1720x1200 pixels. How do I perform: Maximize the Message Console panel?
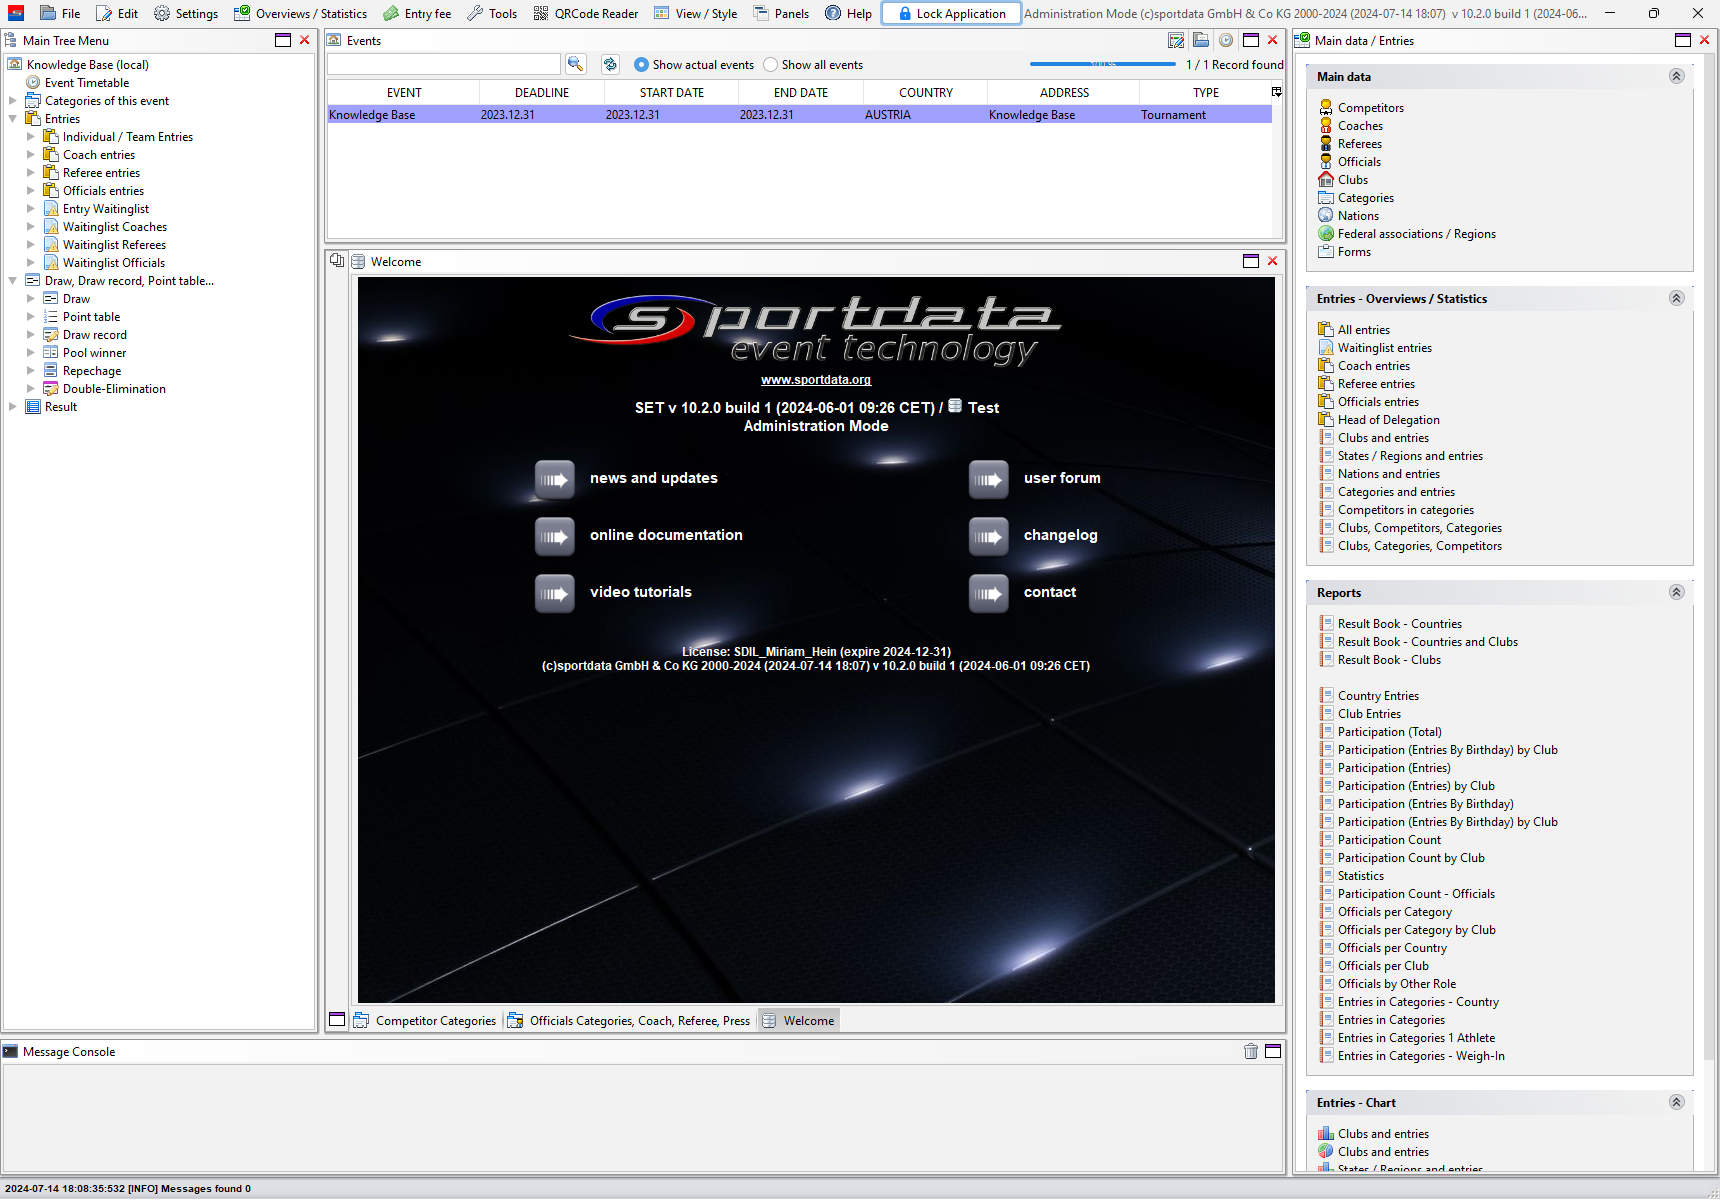tap(1273, 1051)
